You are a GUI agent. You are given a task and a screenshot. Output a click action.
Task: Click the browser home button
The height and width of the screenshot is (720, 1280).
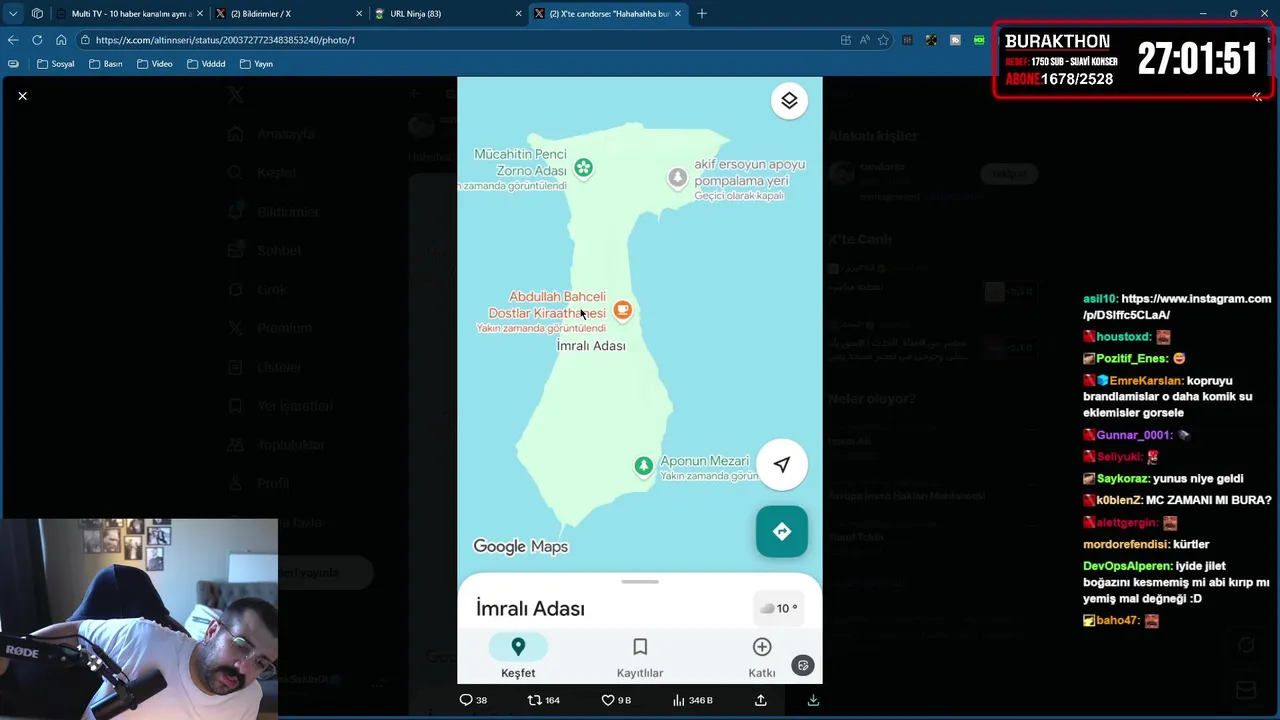click(61, 40)
